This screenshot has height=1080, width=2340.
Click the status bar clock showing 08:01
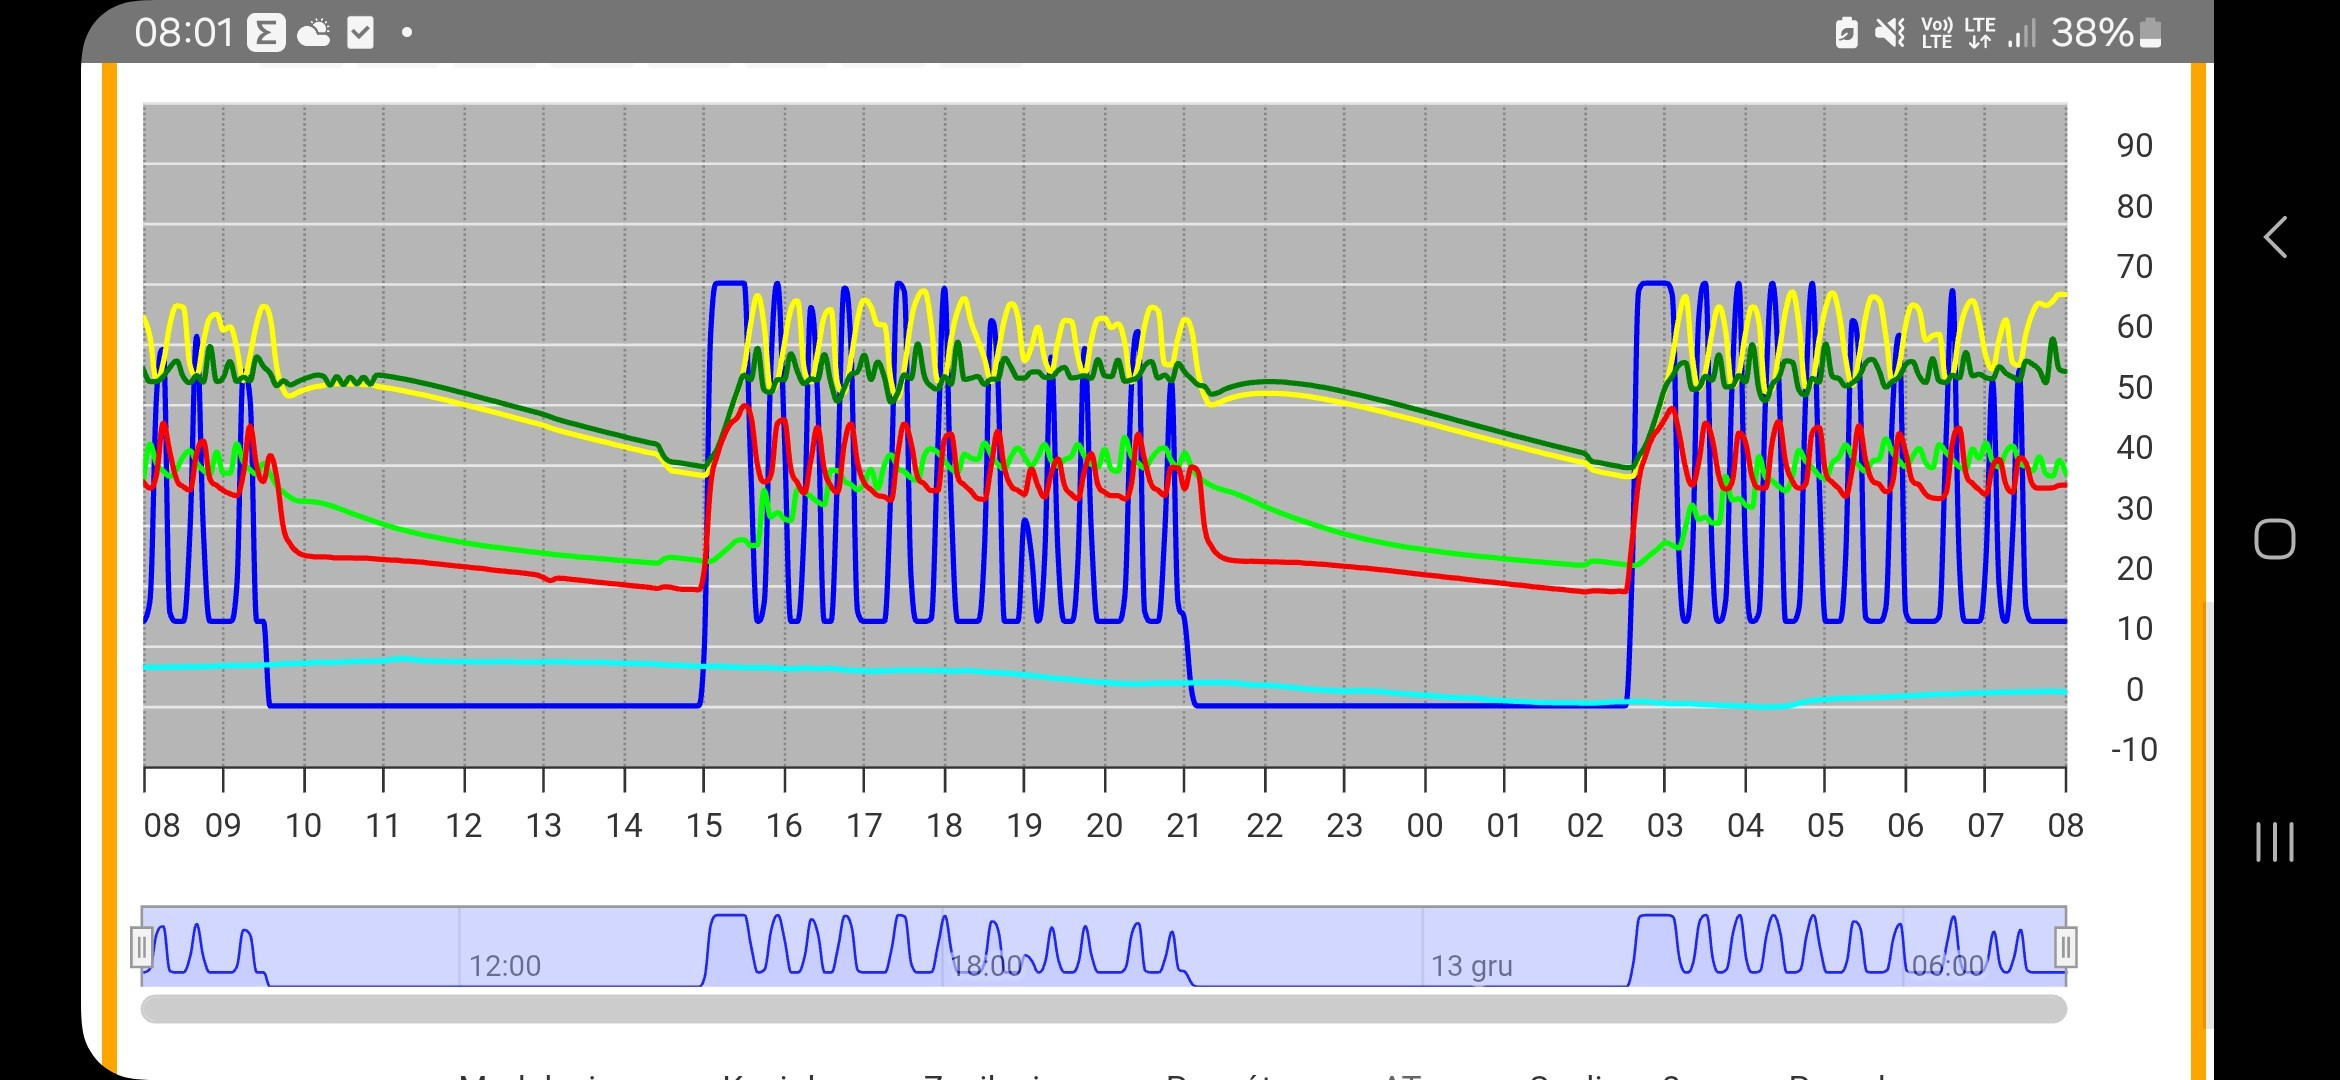[184, 33]
